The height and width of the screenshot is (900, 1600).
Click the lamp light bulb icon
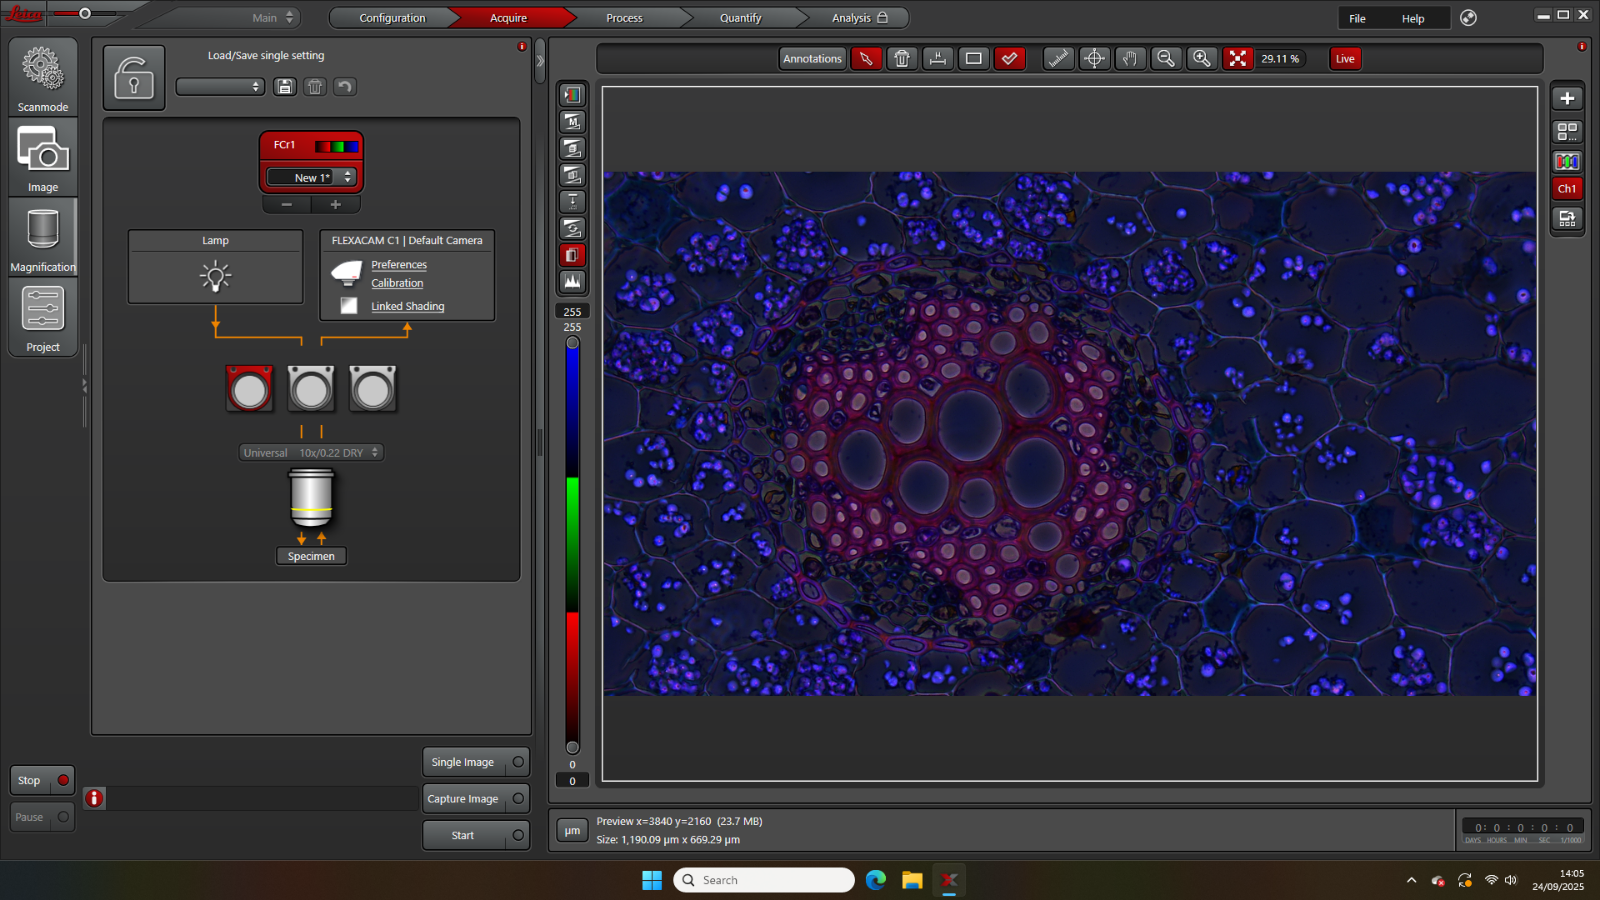pyautogui.click(x=215, y=276)
